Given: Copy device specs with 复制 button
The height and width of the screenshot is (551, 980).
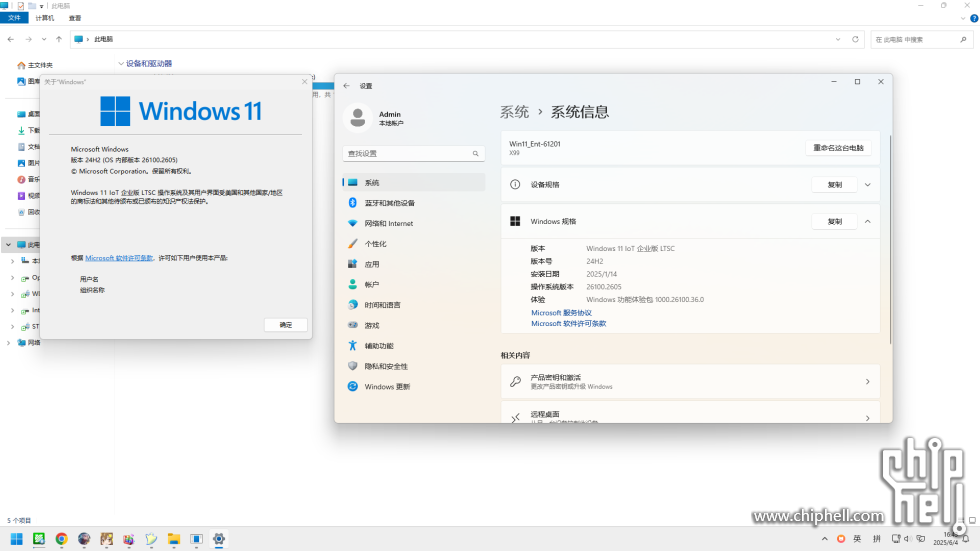Looking at the screenshot, I should pyautogui.click(x=834, y=185).
